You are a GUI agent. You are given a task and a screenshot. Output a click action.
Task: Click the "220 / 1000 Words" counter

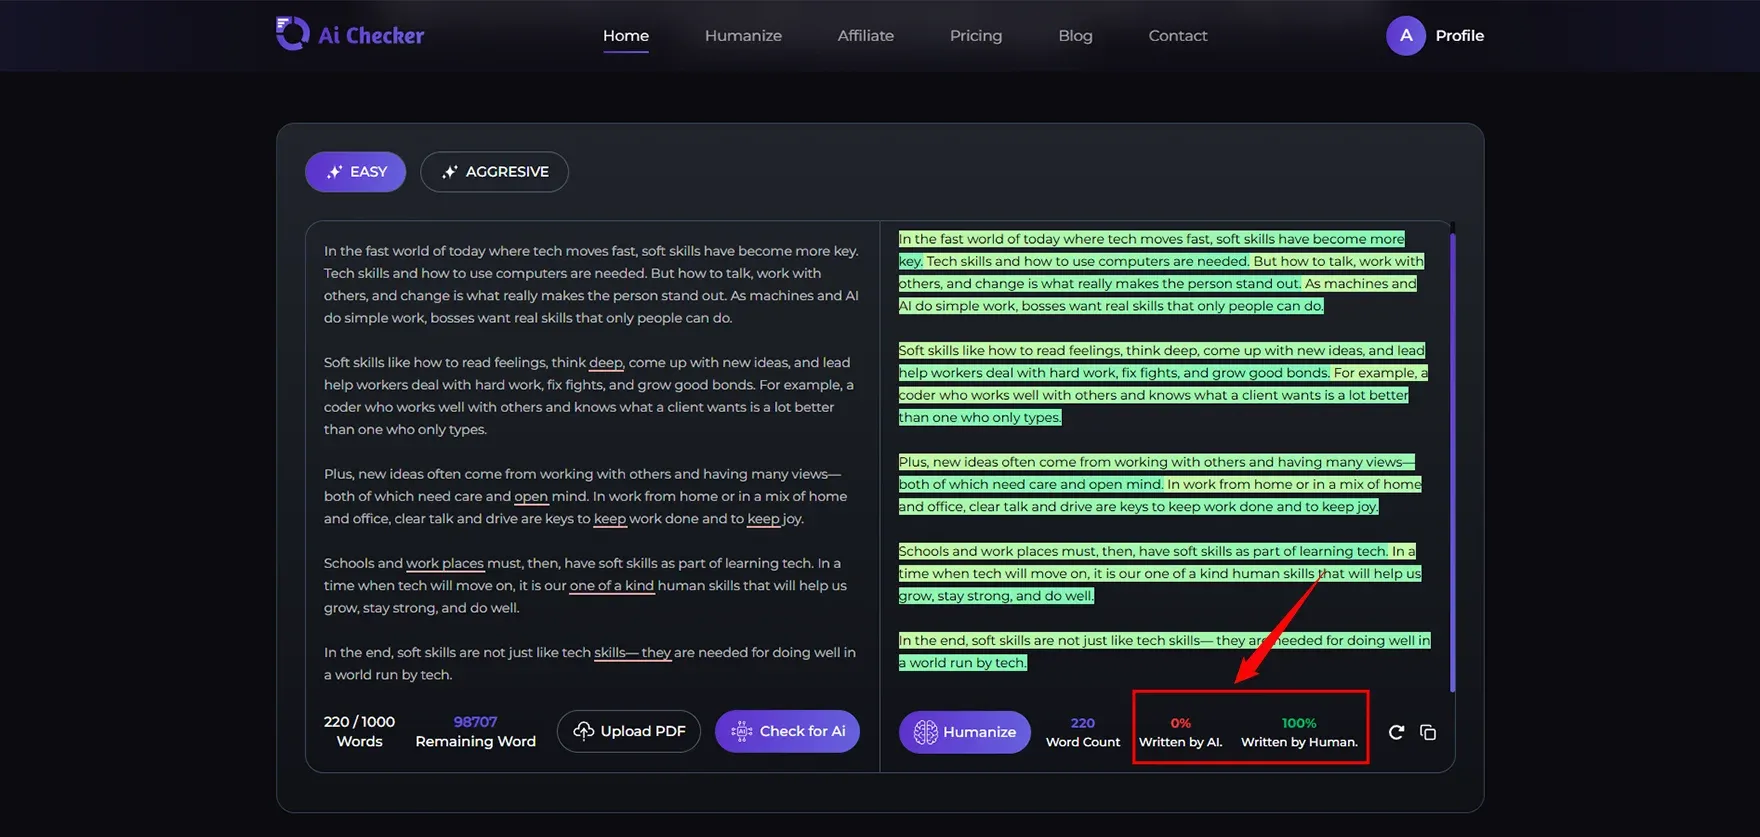[x=359, y=731]
